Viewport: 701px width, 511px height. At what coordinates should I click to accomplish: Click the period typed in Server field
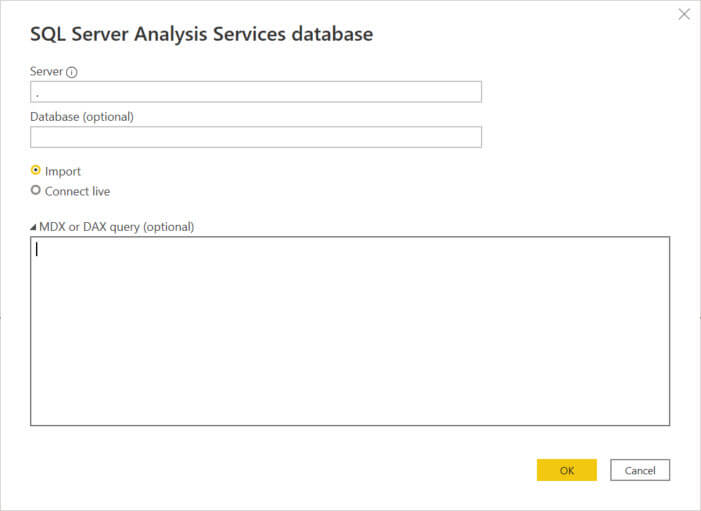(37, 94)
